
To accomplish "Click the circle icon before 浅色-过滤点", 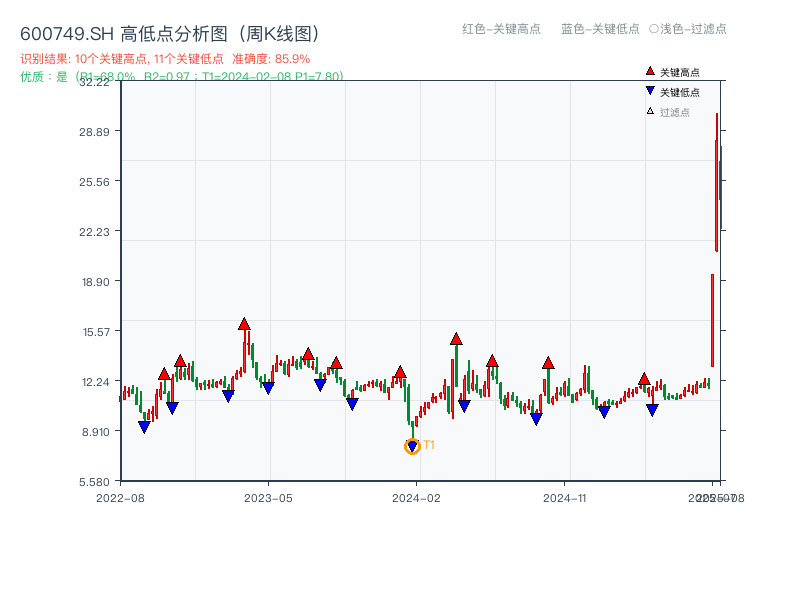I will [654, 29].
